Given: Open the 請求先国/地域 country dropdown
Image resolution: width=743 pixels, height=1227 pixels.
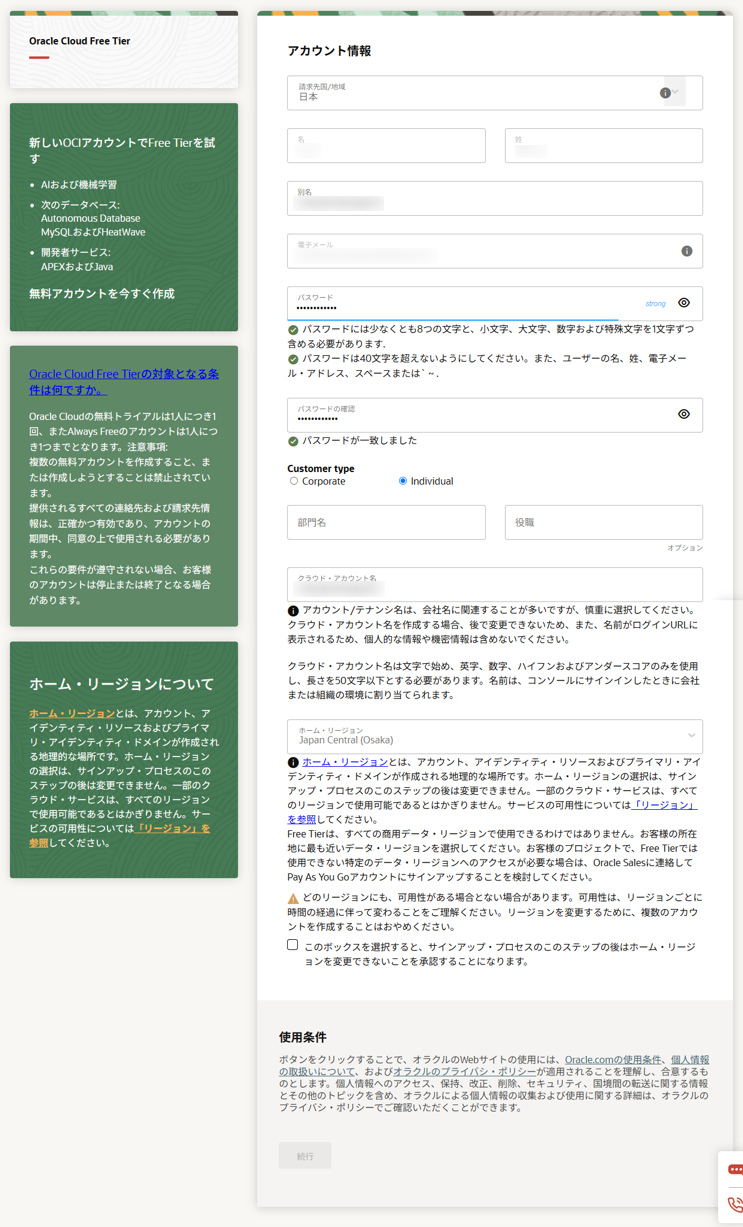Looking at the screenshot, I should pyautogui.click(x=675, y=92).
